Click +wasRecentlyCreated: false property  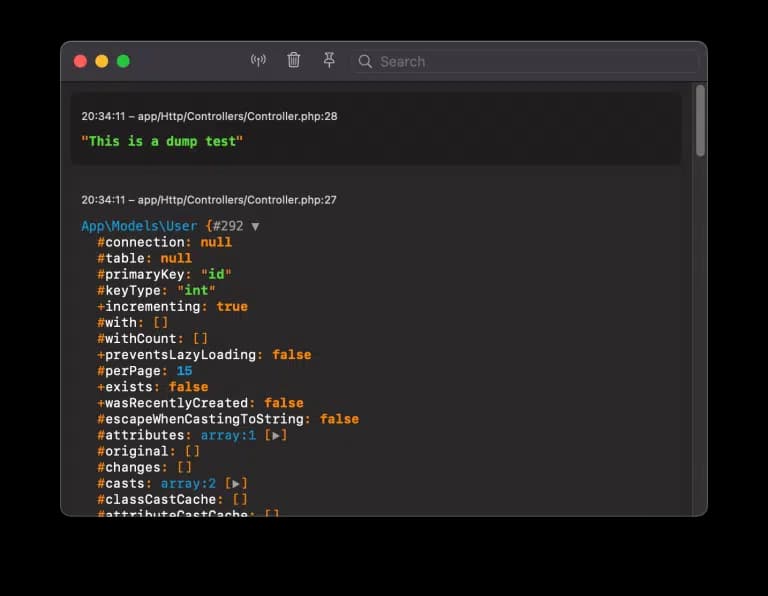coord(200,403)
